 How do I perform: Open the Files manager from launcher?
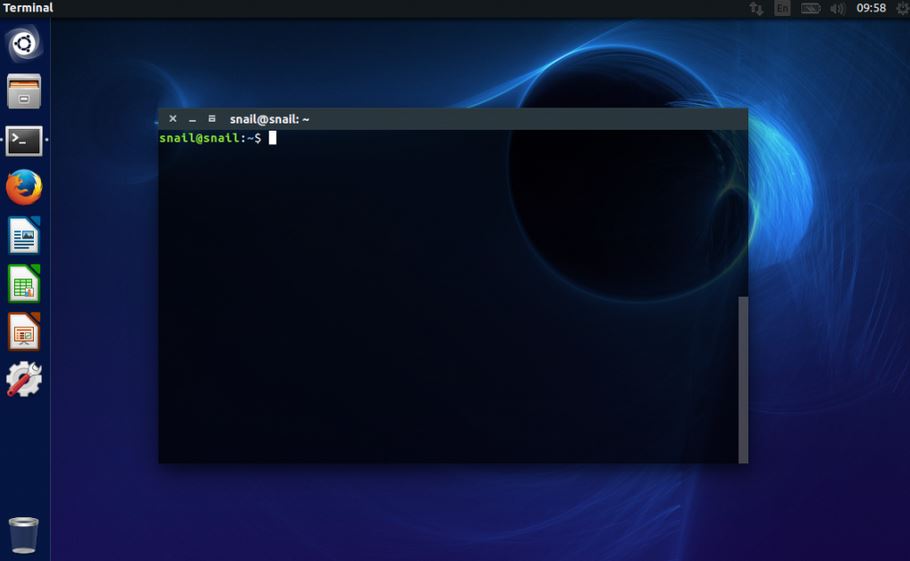[x=24, y=92]
